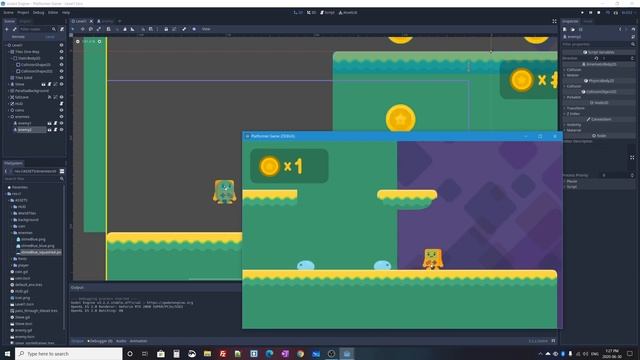Open the Script Variables section header

pos(598,52)
